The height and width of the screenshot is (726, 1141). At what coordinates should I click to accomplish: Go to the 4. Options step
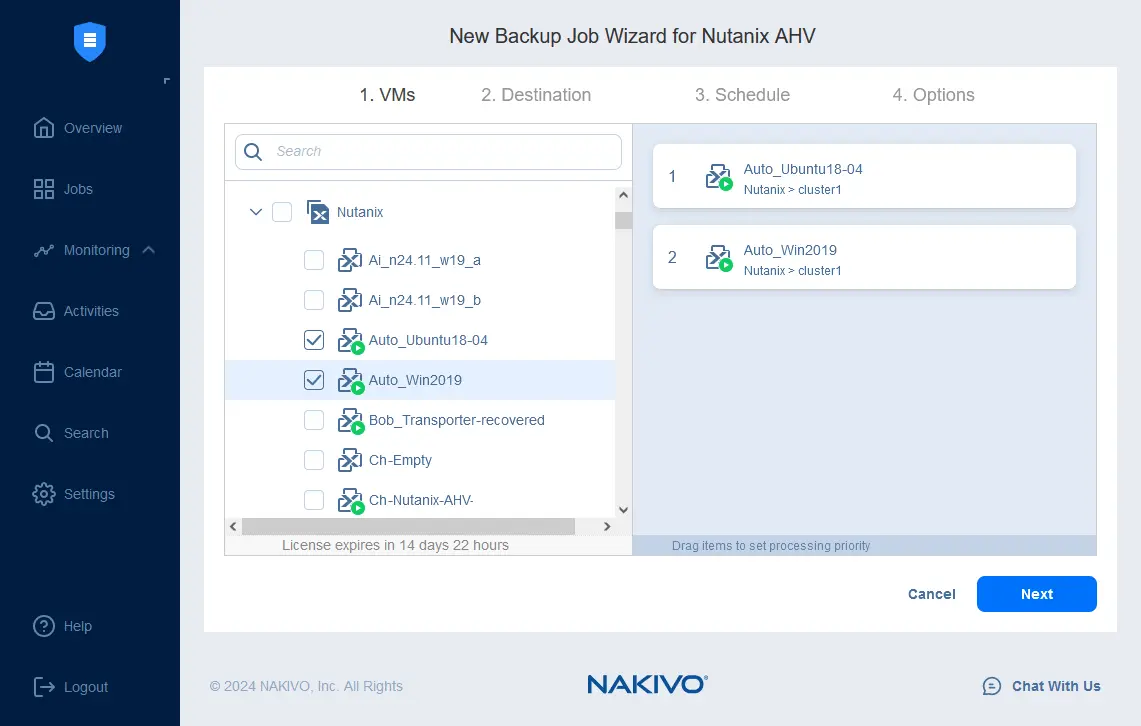pyautogui.click(x=934, y=95)
